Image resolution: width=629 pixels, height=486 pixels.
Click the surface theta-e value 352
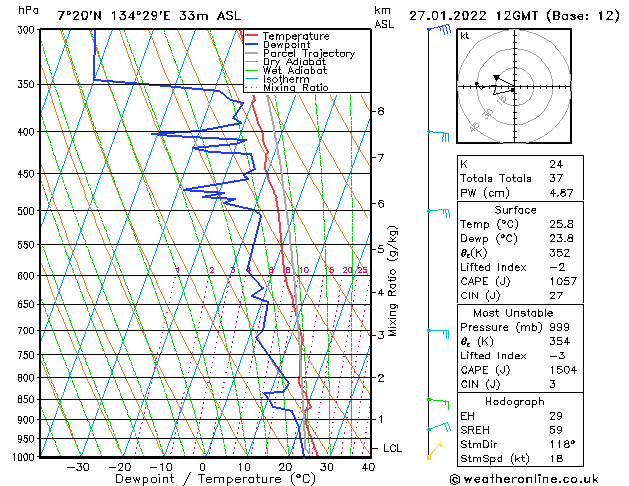[x=560, y=253]
